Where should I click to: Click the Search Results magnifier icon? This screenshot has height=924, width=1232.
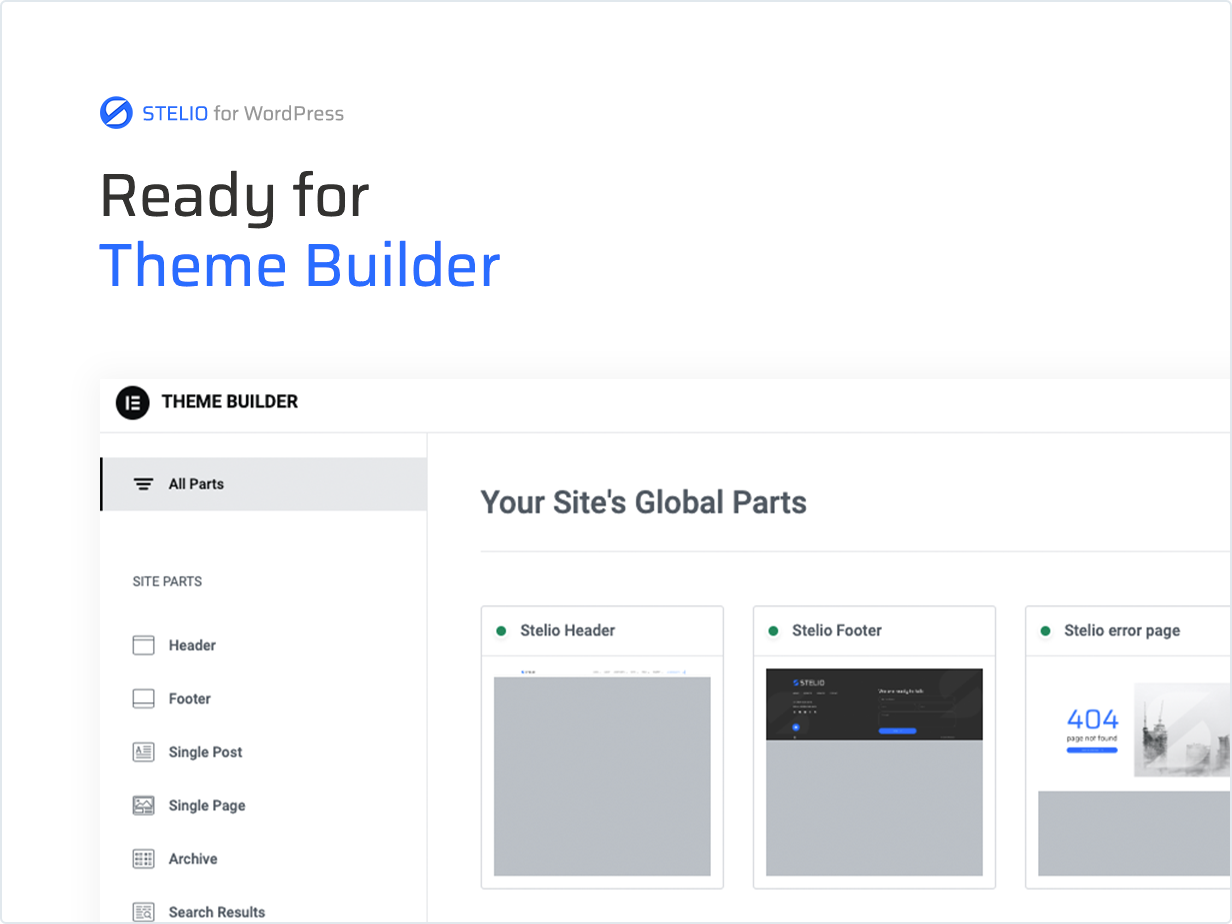pos(142,911)
